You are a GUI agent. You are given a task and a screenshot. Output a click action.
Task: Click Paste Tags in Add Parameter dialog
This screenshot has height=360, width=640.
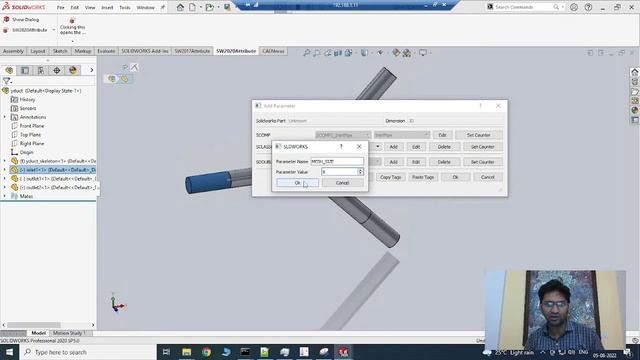point(422,177)
